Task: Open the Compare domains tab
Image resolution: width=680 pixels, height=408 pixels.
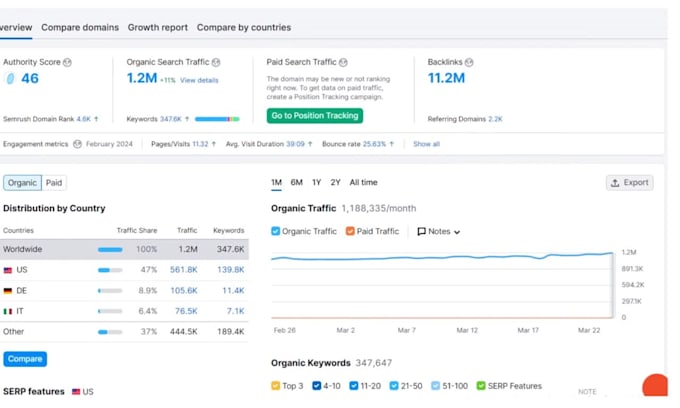Action: (80, 27)
